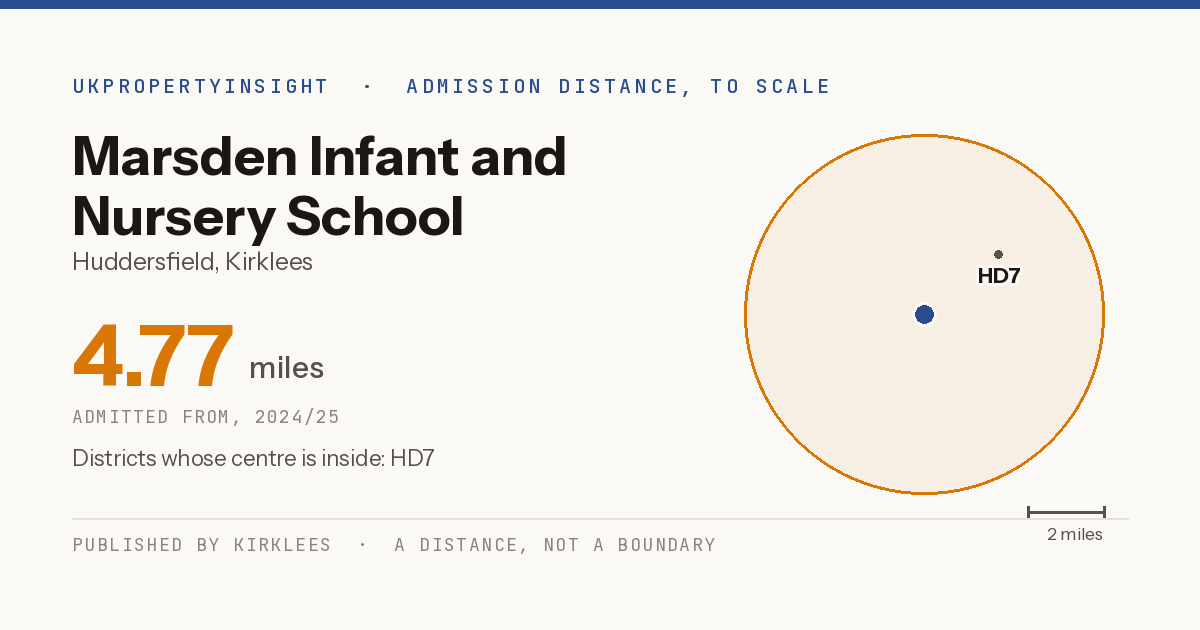1200x630 pixels.
Task: Click the miles unit label
Action: (287, 368)
